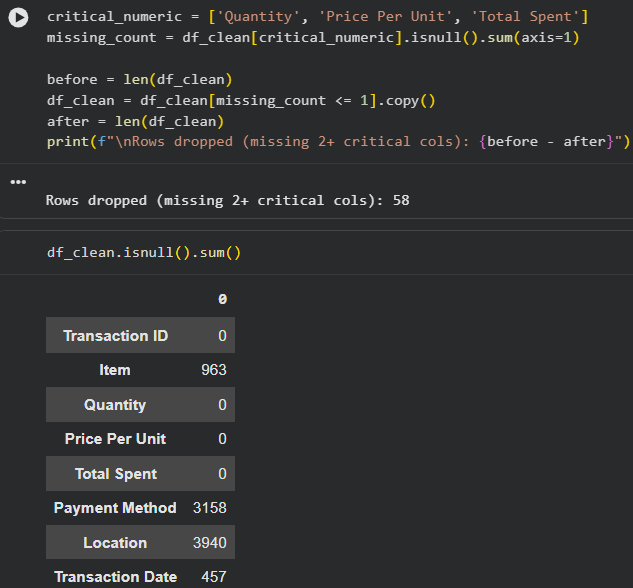Click the Location null count value 3940
Screen dimensions: 633x588
(x=209, y=543)
